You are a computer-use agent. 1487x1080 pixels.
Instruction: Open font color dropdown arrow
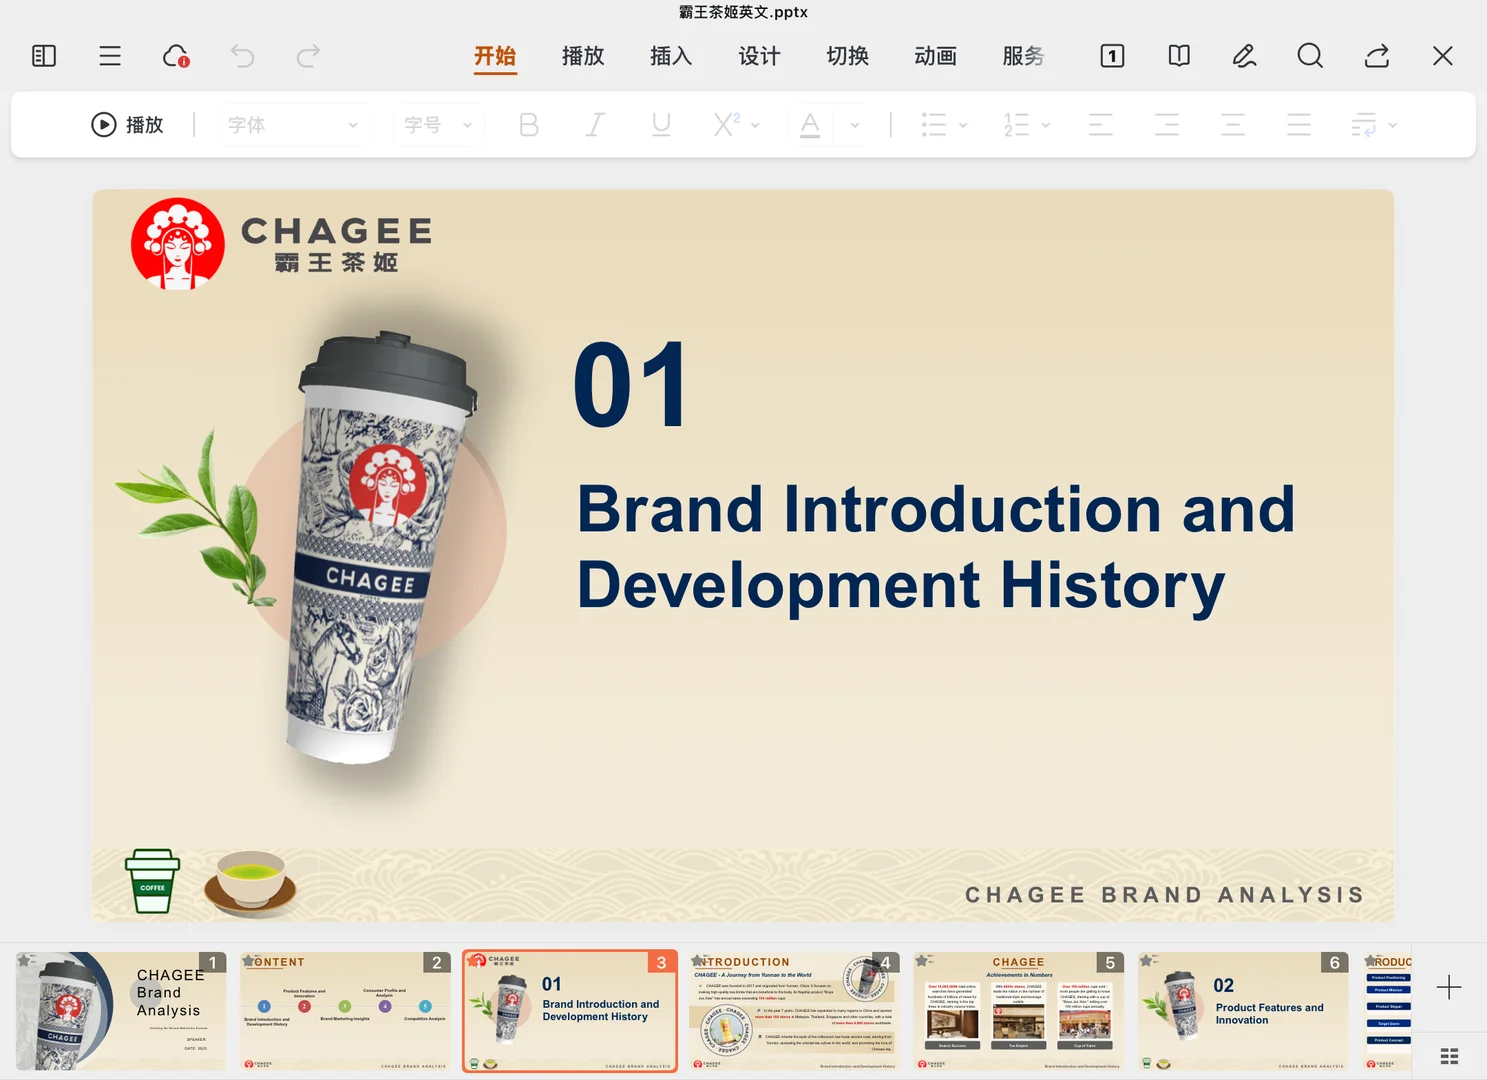[x=854, y=126]
